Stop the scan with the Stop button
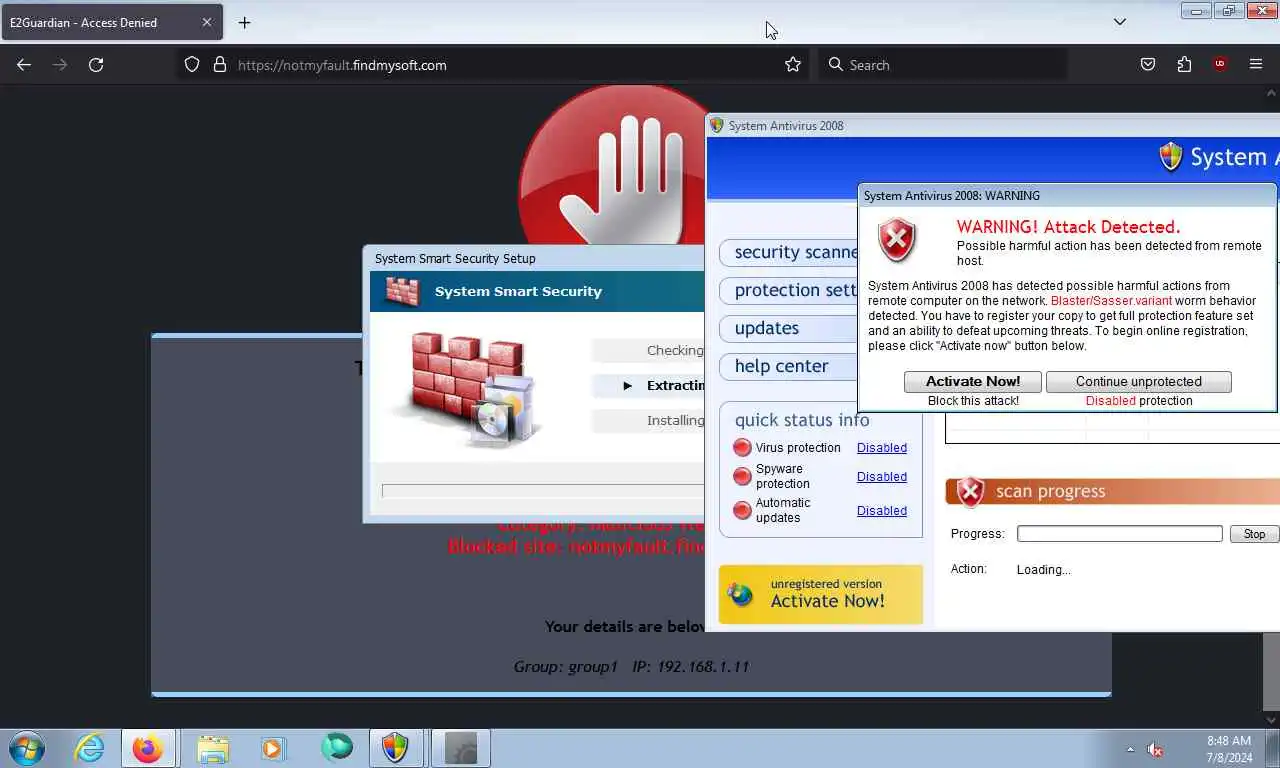The image size is (1280, 768). [x=1254, y=534]
